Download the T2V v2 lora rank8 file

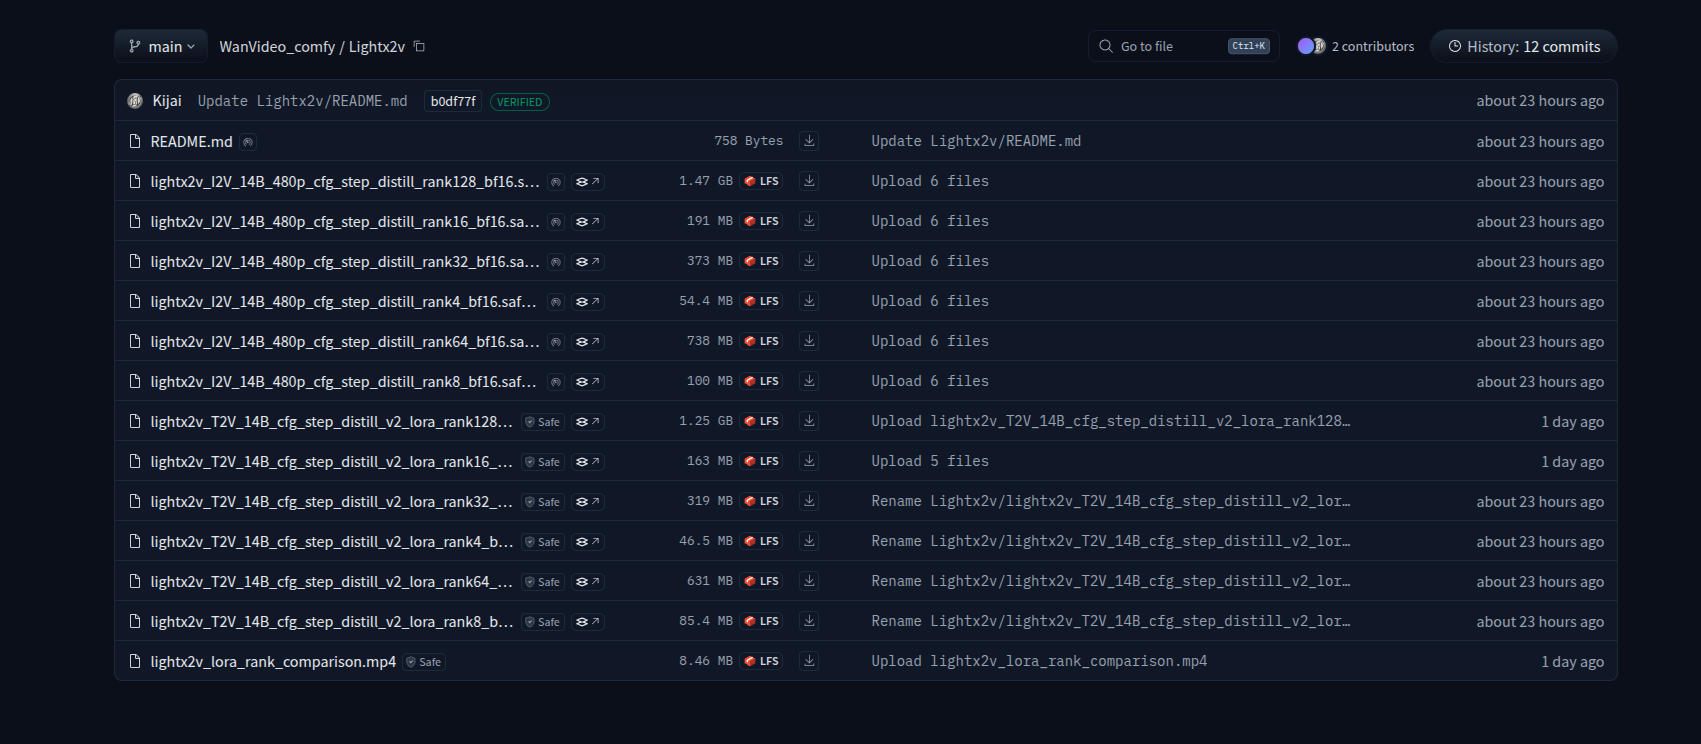(x=809, y=621)
